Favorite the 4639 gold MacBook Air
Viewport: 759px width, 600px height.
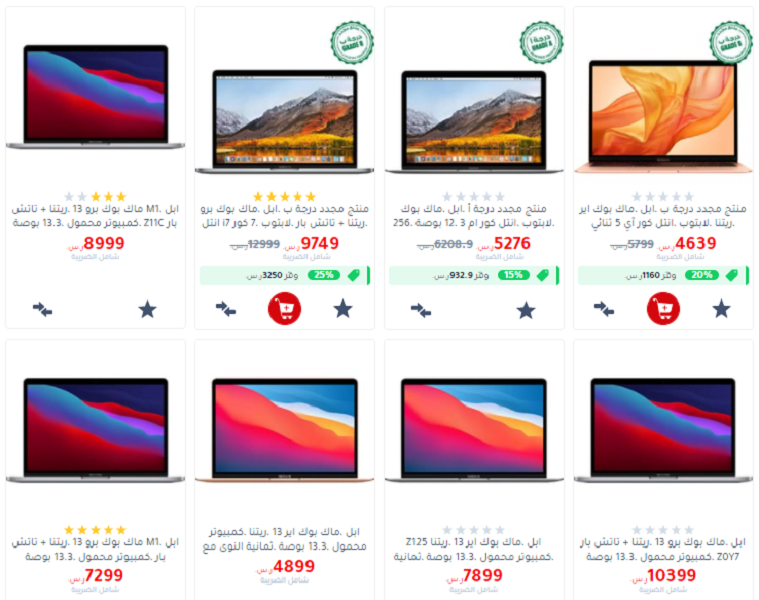[721, 309]
